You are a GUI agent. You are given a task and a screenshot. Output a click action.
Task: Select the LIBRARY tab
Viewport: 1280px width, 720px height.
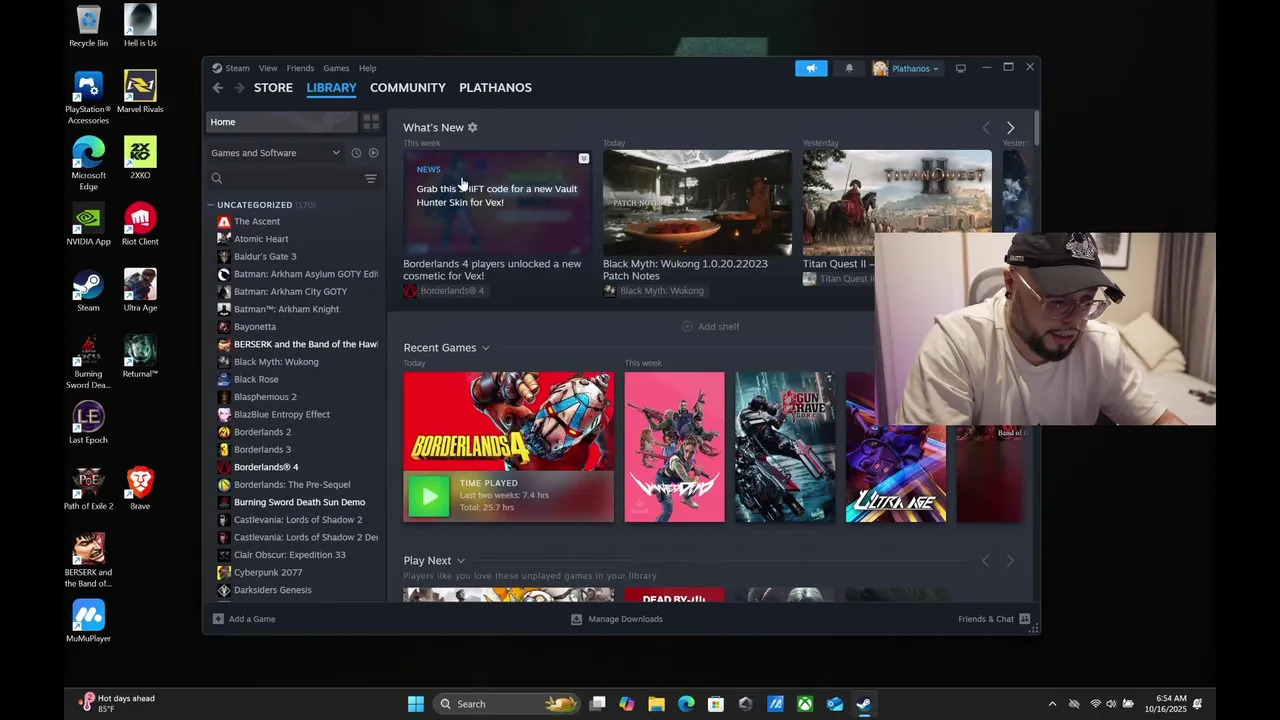coord(331,88)
